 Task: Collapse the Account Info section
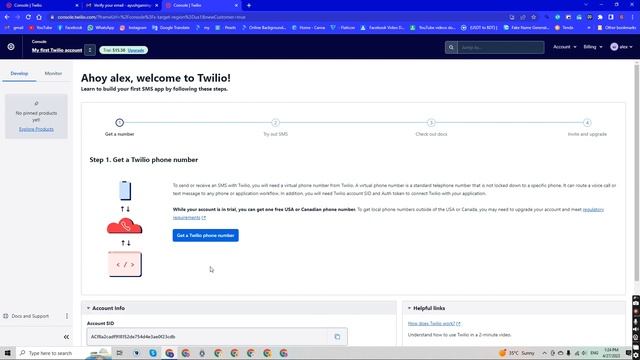point(88,308)
